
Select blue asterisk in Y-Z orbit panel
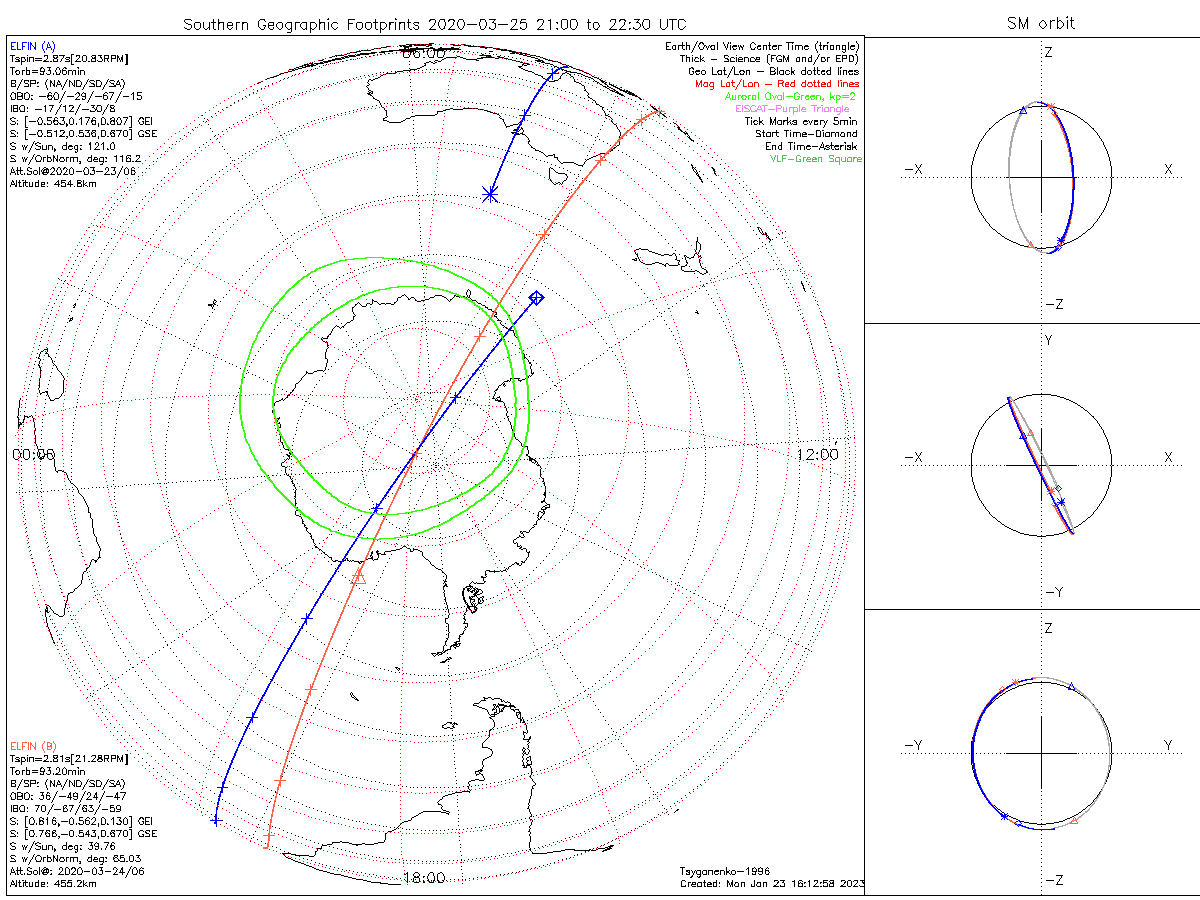click(1004, 816)
